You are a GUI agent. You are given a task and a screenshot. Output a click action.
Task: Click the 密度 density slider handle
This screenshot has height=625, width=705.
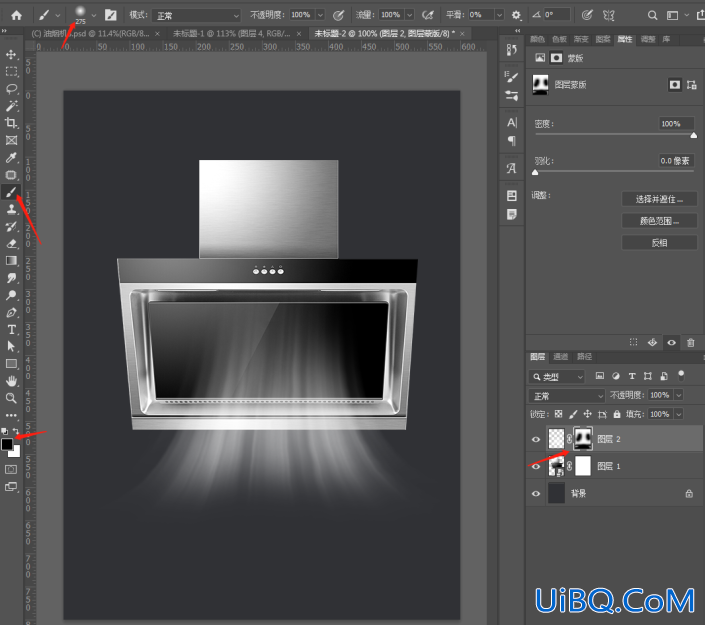693,135
